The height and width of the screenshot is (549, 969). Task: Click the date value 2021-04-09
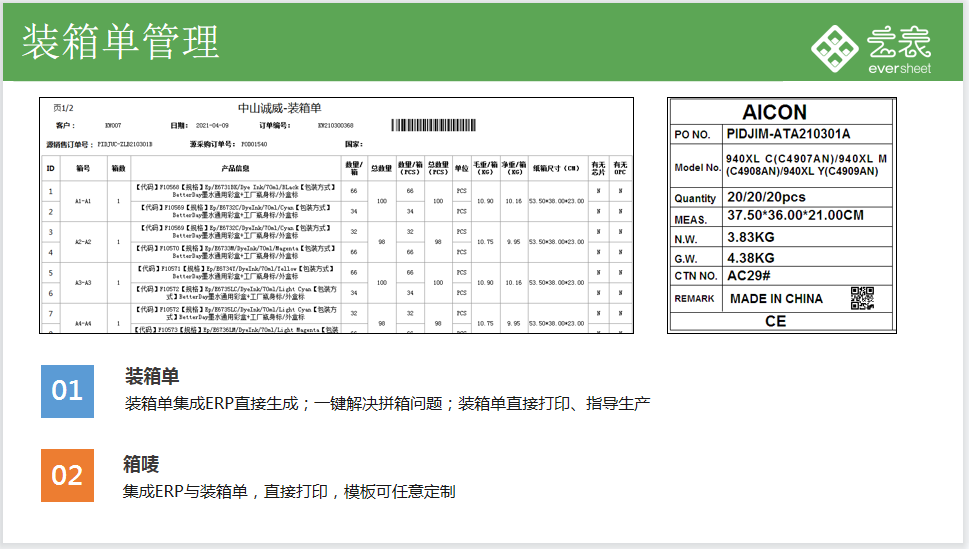212,126
